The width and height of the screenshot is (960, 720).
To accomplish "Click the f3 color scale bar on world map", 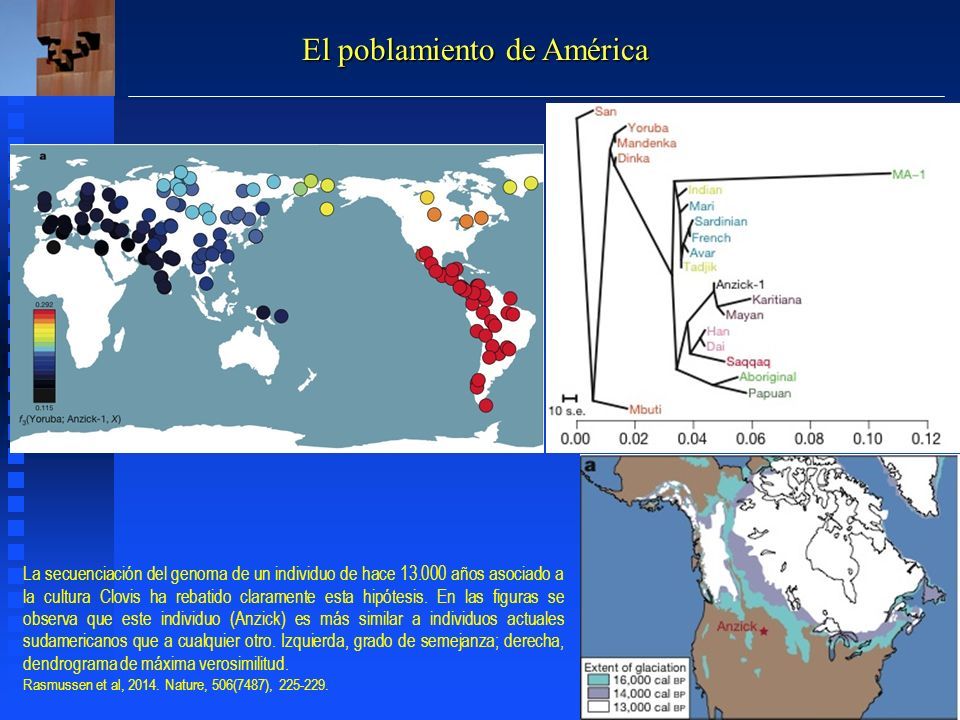I will point(44,356).
